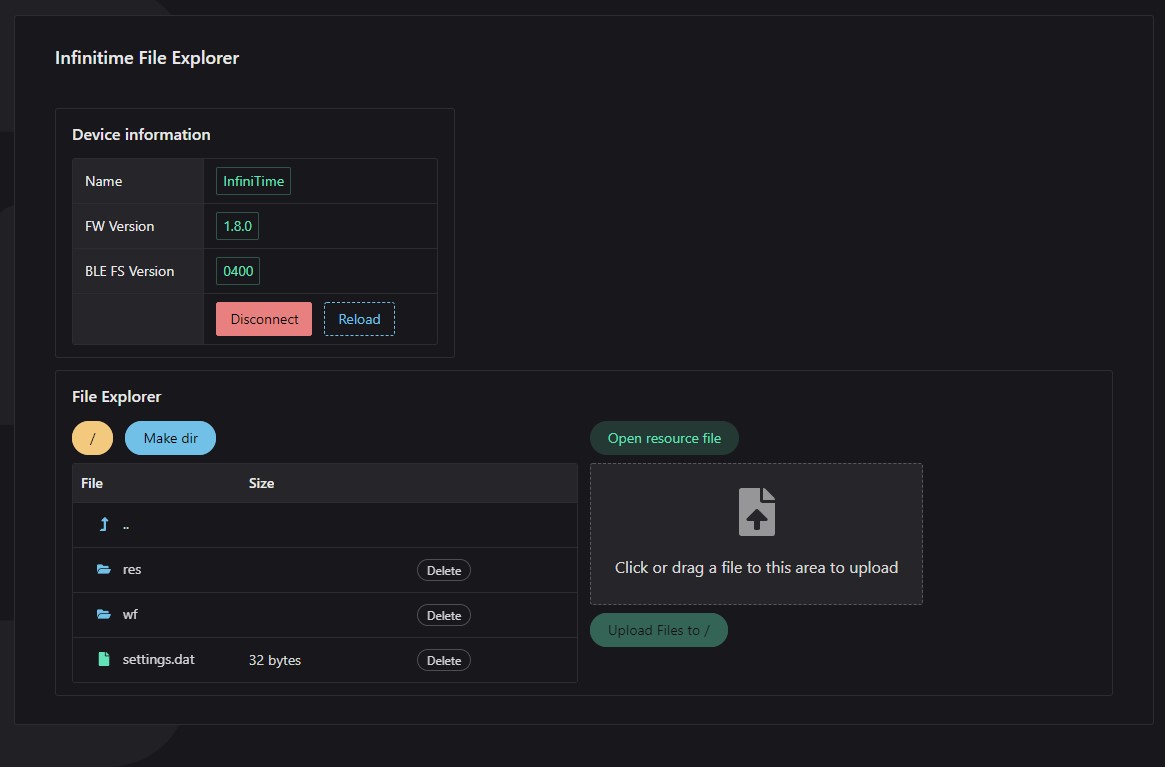Screen dimensions: 1165x767
Task: Open the wf folder name
Action: pos(130,615)
